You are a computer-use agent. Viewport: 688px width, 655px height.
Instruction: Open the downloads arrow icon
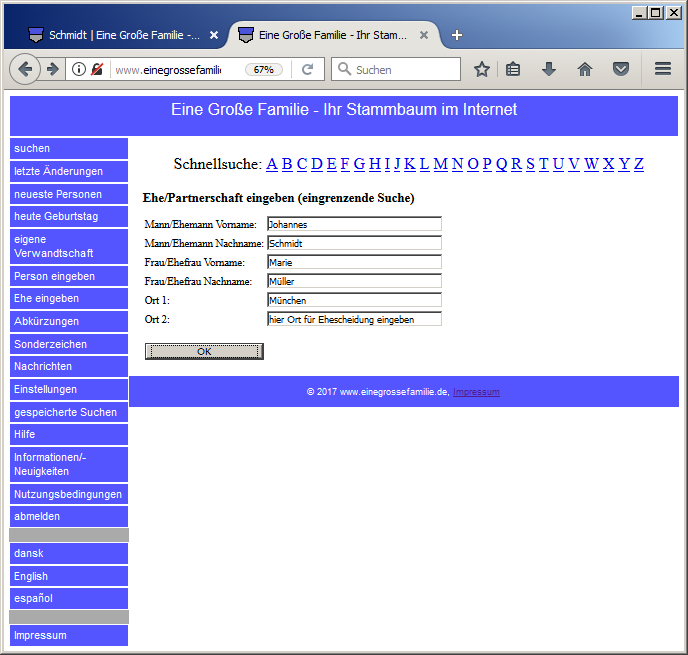(548, 69)
